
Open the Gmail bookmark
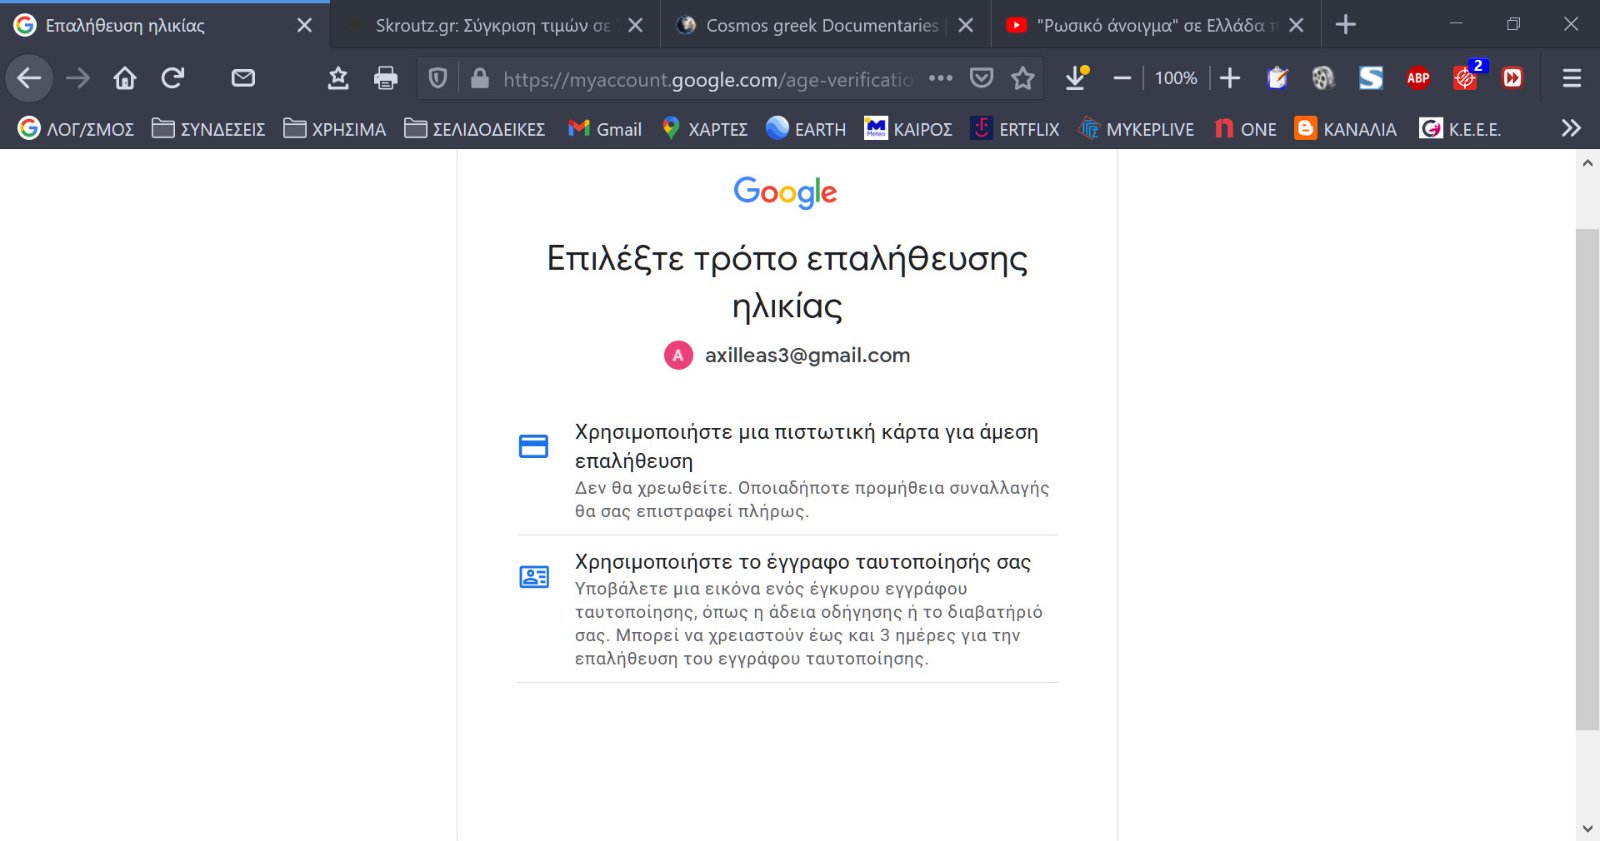605,129
